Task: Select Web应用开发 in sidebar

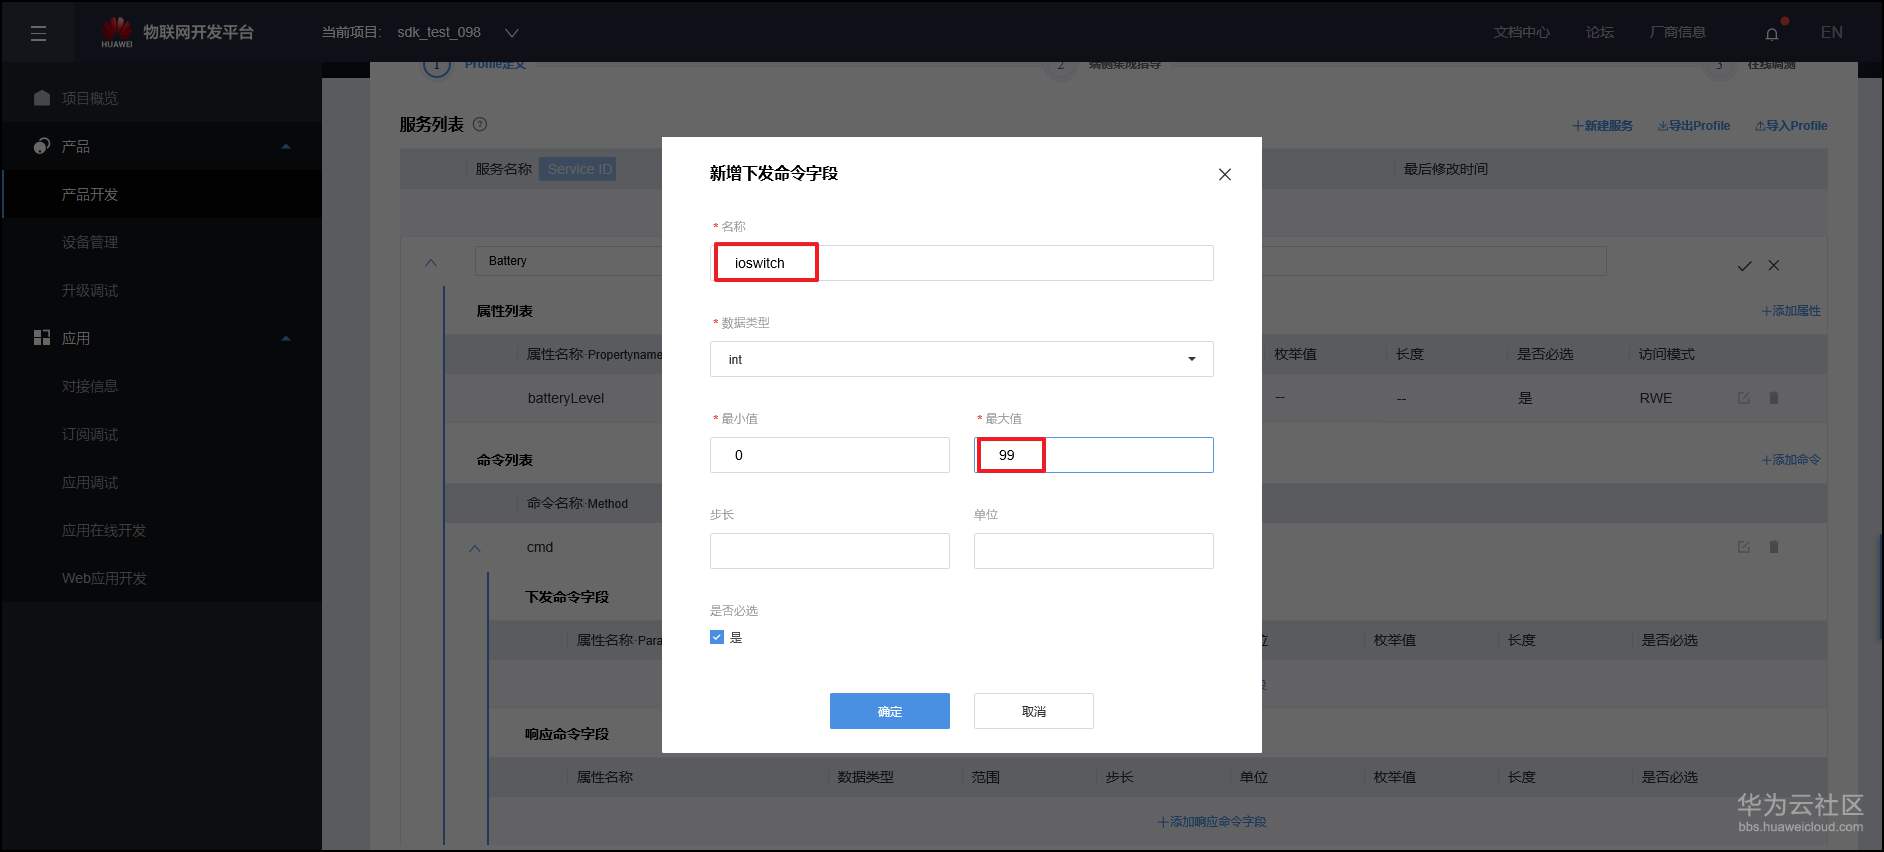Action: point(104,578)
